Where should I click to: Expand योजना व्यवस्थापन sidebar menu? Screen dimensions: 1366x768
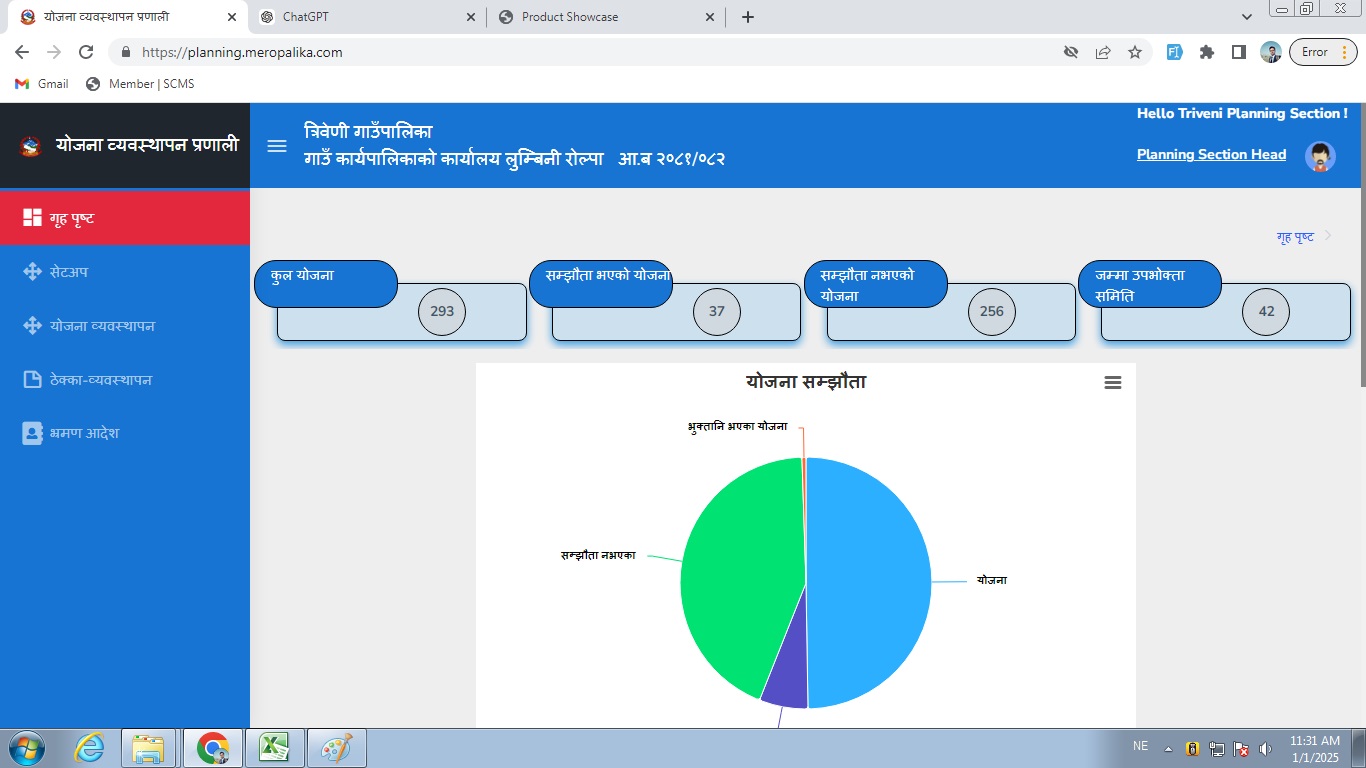pos(124,326)
